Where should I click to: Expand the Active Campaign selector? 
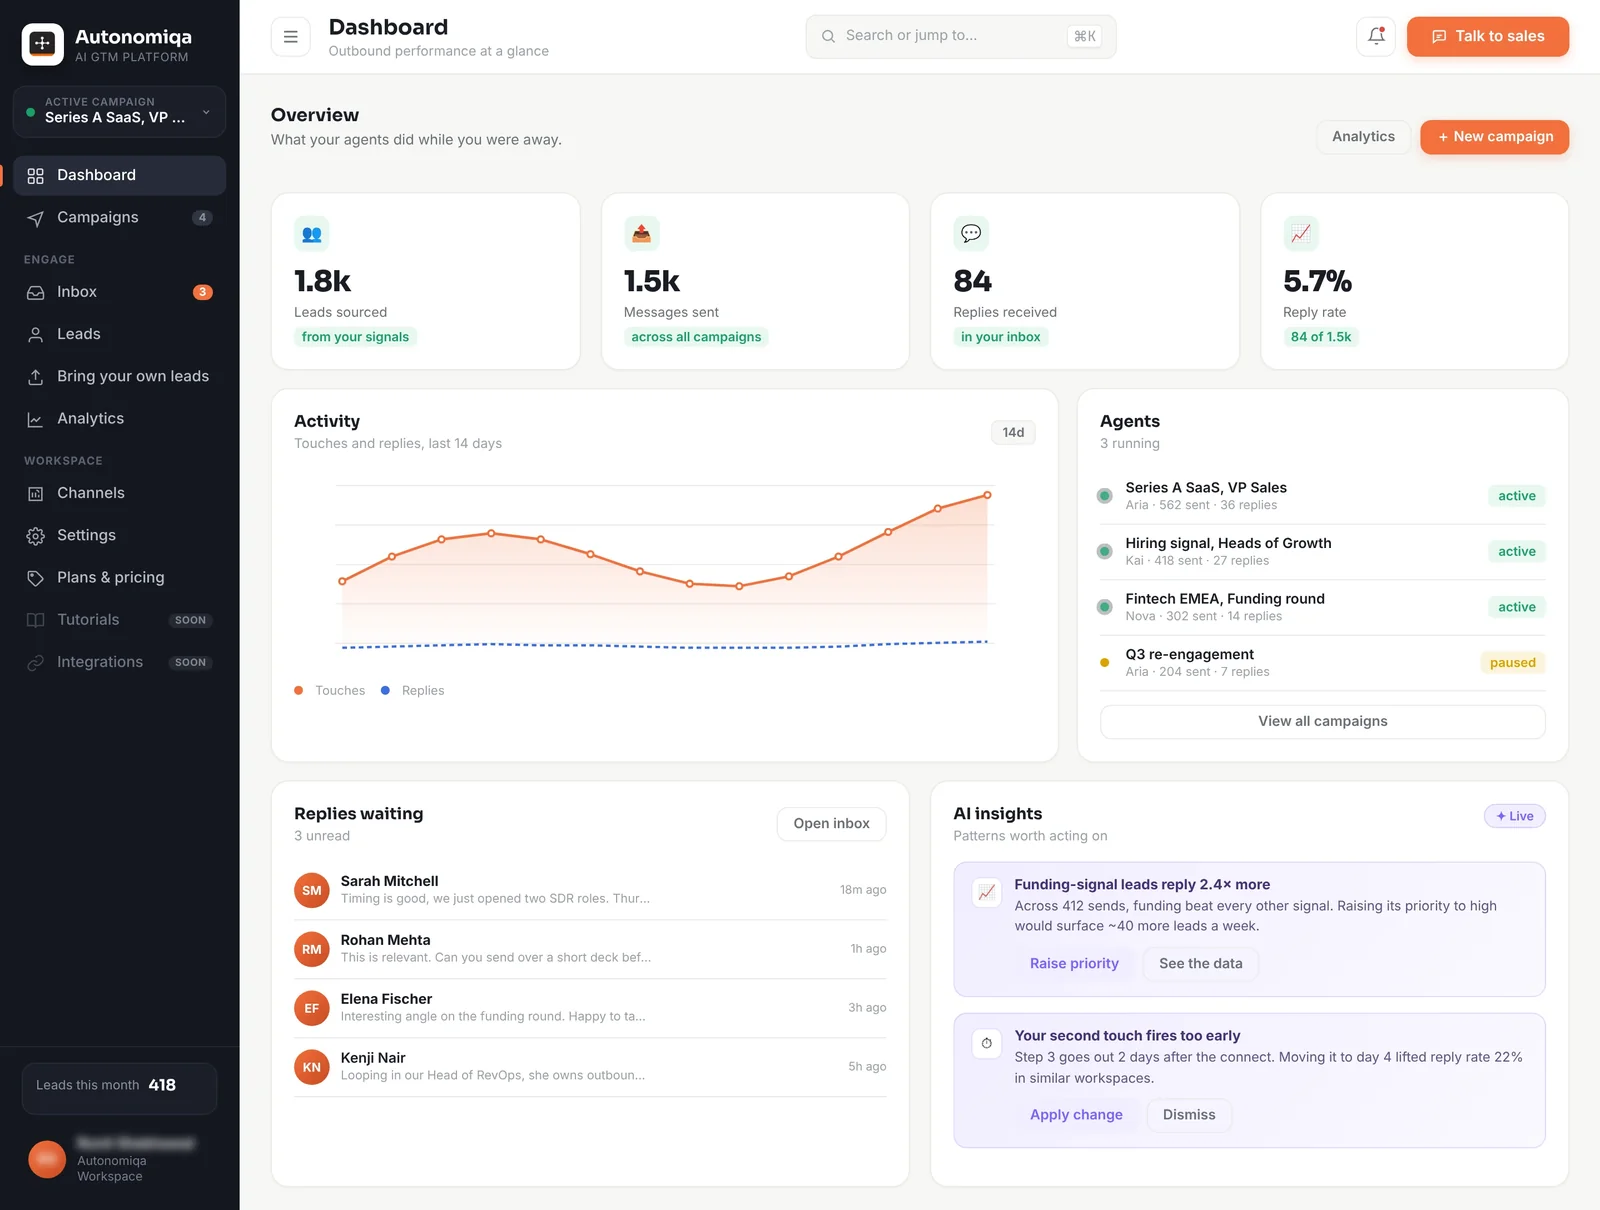[119, 111]
